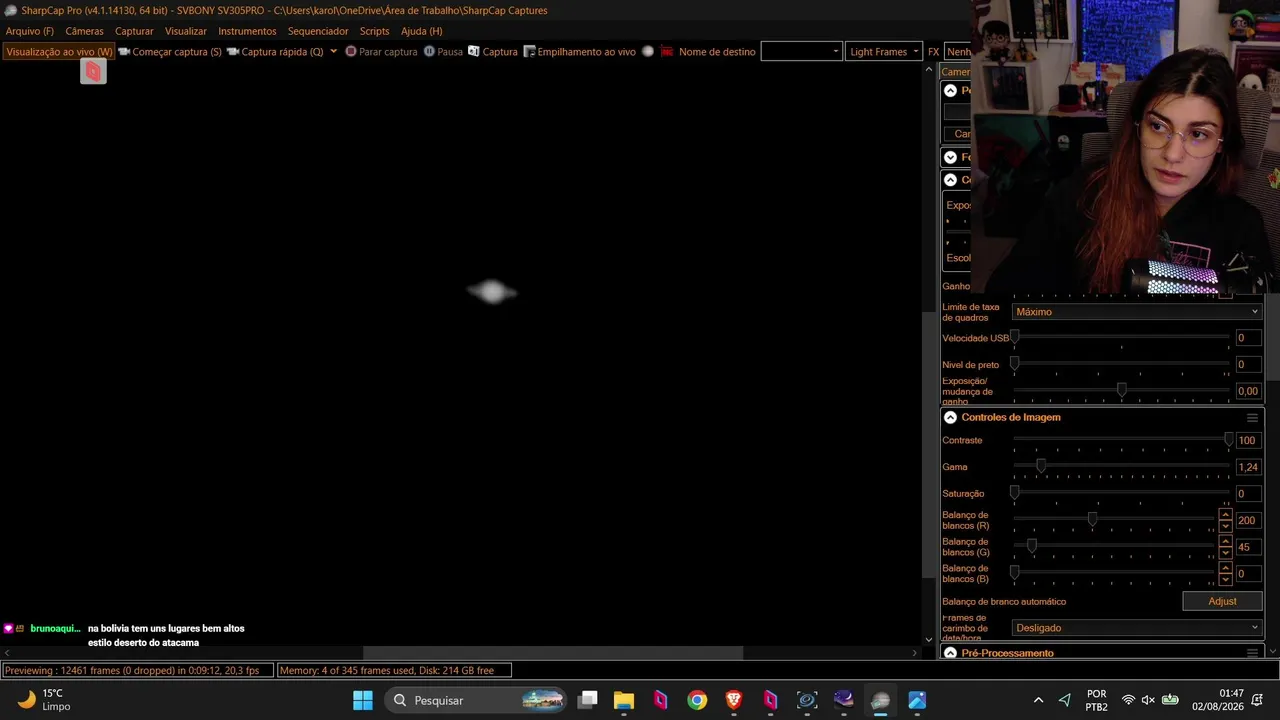1280x720 pixels.
Task: Open the Pré-Processamento hamburger menu
Action: pos(1252,653)
